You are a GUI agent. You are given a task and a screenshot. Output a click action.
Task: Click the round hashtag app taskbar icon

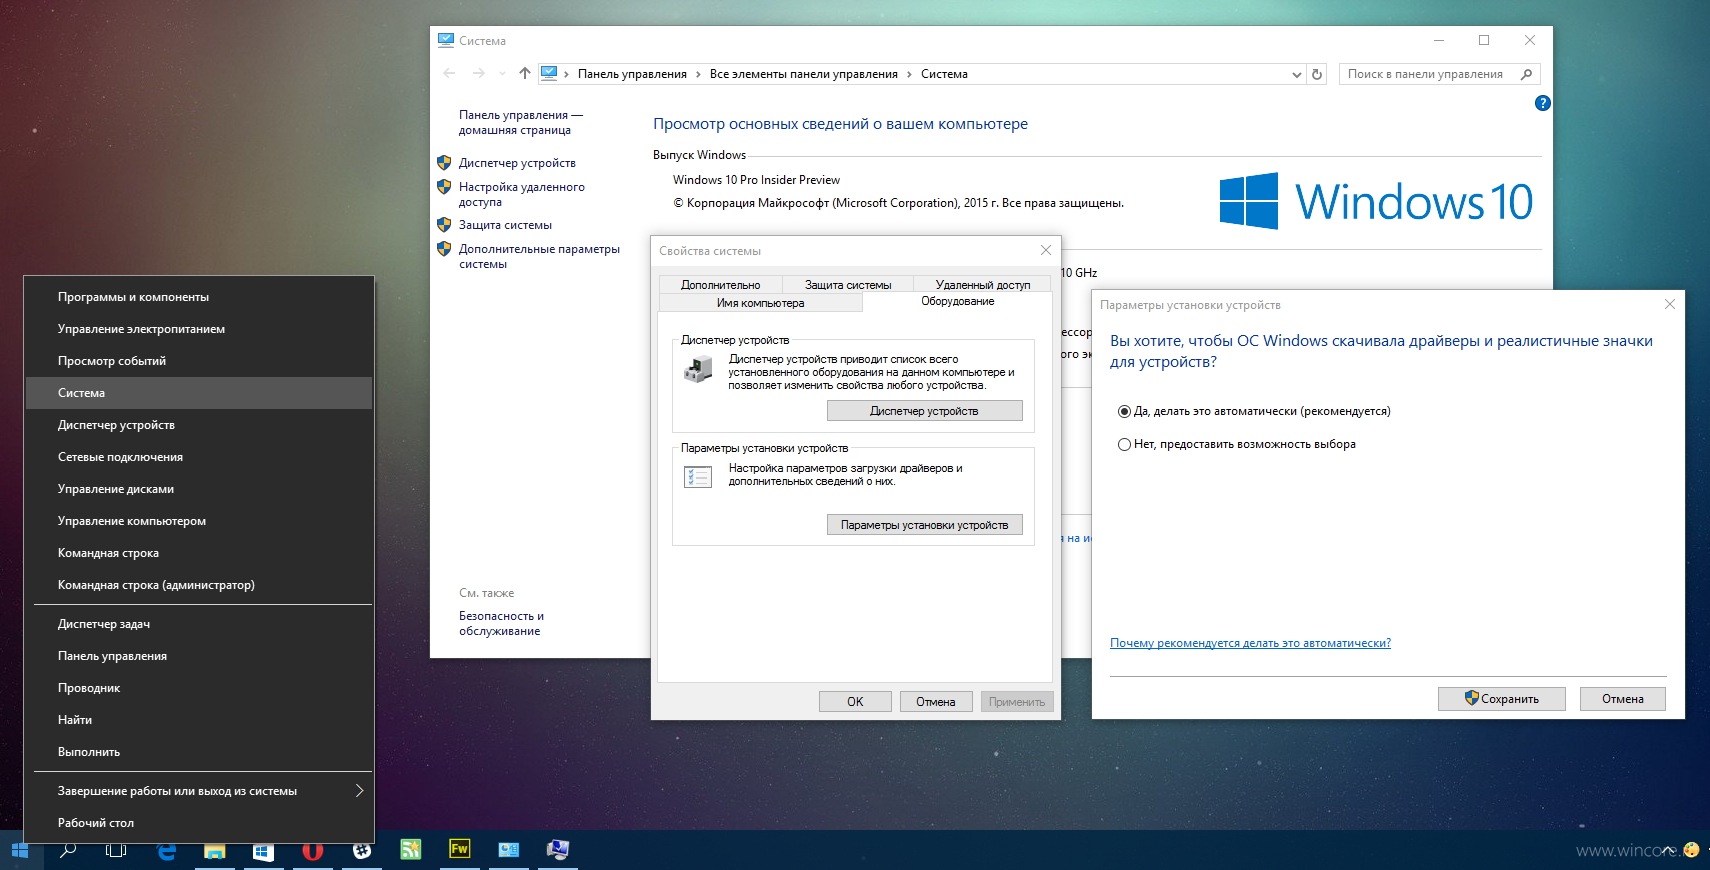point(362,850)
